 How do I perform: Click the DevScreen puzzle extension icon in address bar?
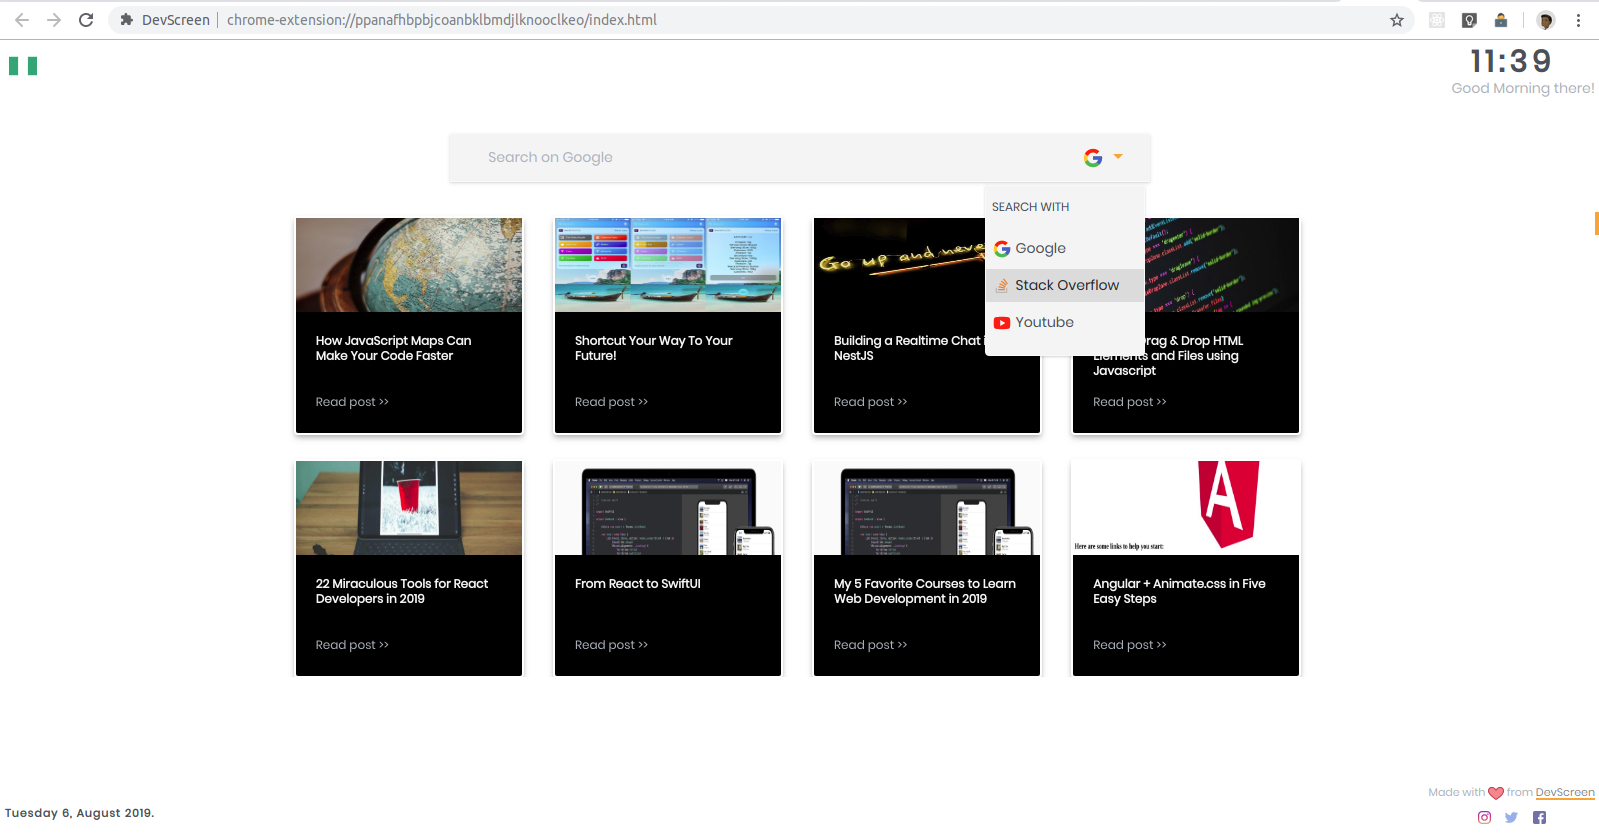click(127, 20)
